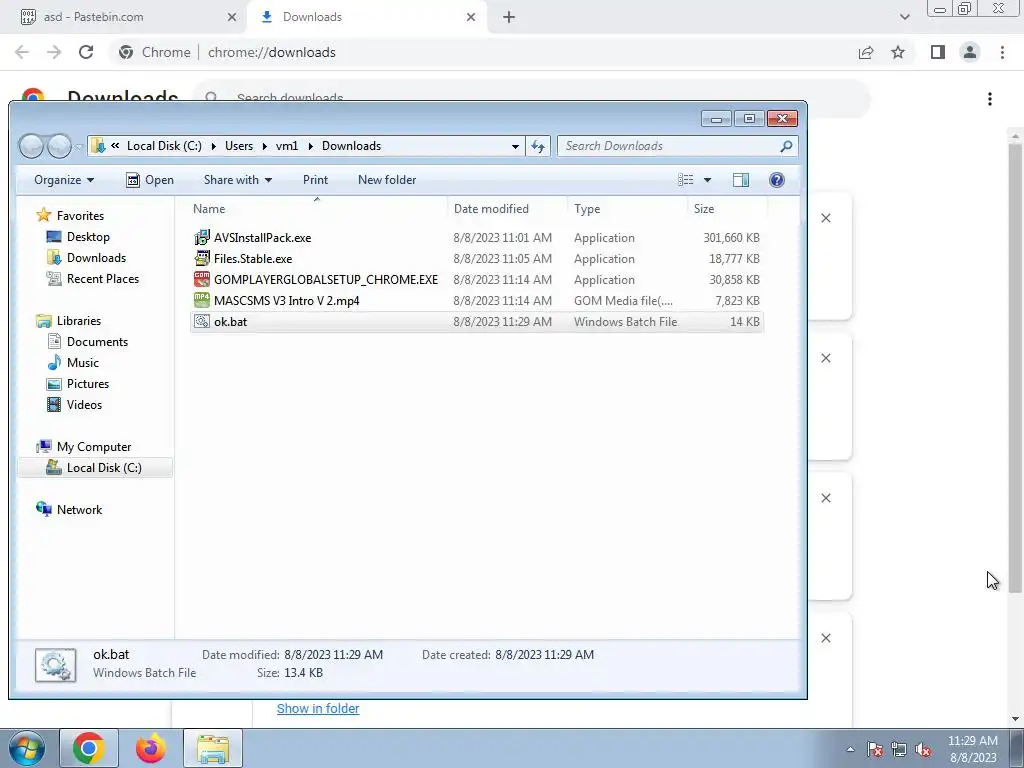1024x768 pixels.
Task: Expand the vm1 breadcrumb arrow
Action: point(310,146)
